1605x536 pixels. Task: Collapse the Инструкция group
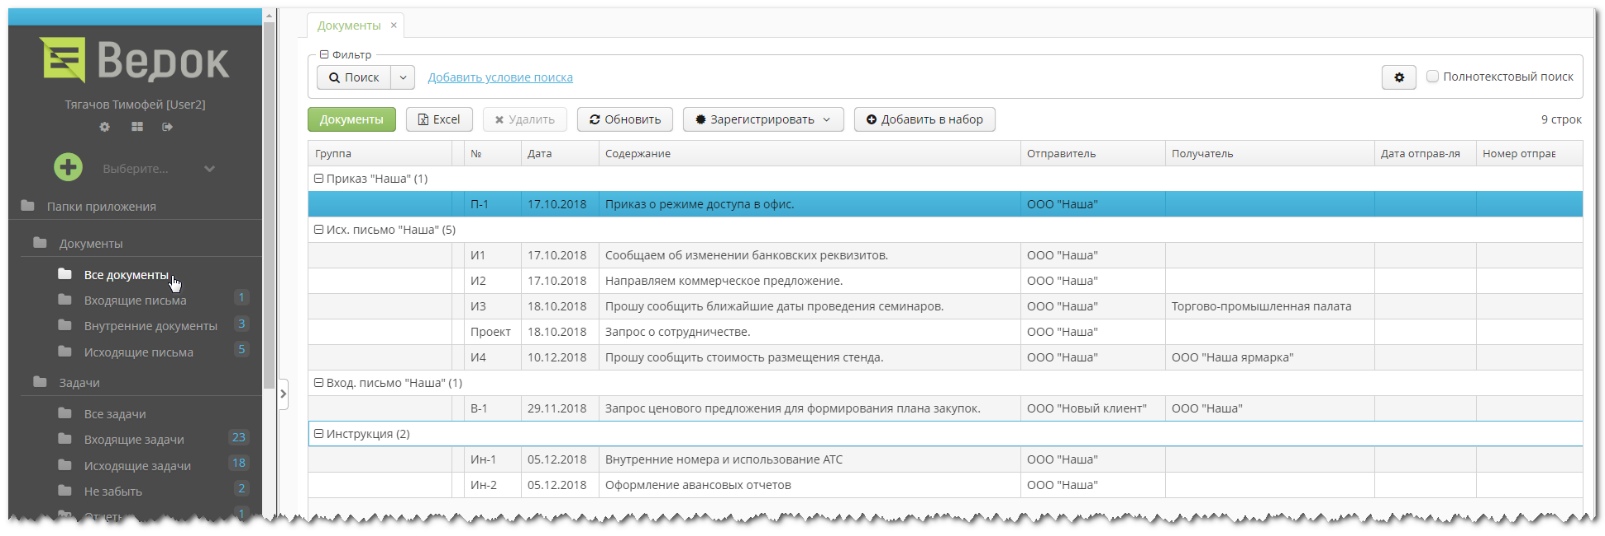click(319, 434)
